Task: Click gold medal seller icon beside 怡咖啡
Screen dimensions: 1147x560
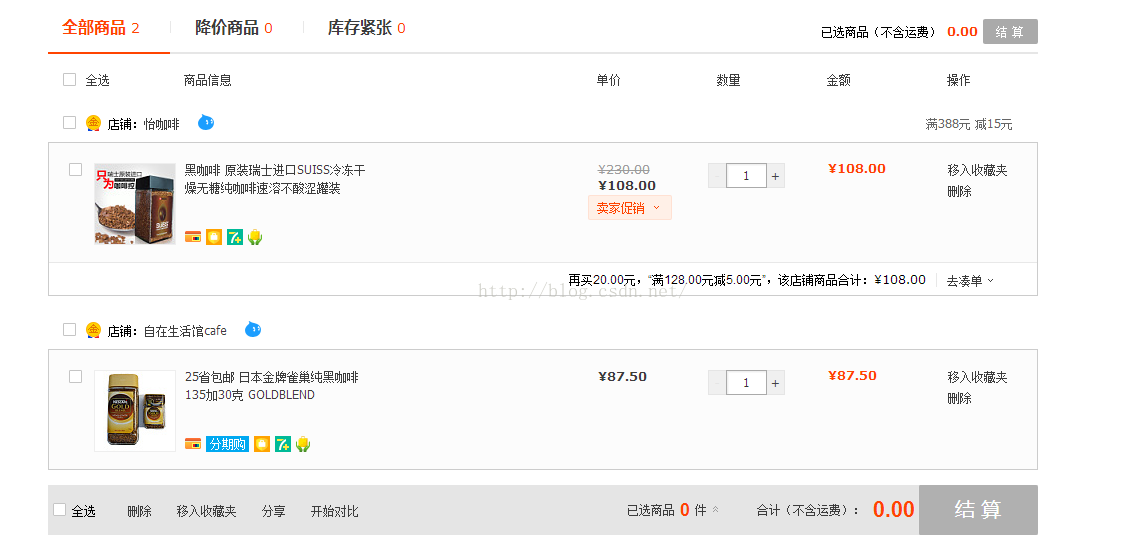Action: [93, 124]
